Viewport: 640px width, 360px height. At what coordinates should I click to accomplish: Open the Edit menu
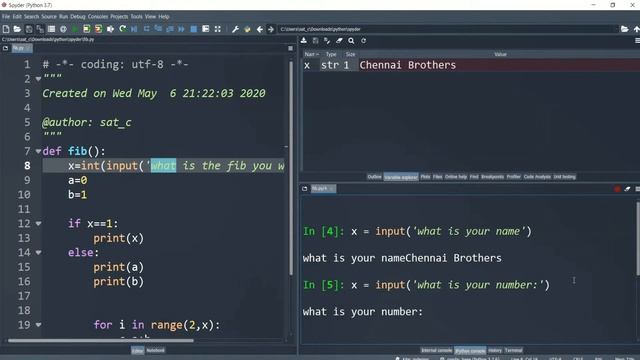point(17,17)
